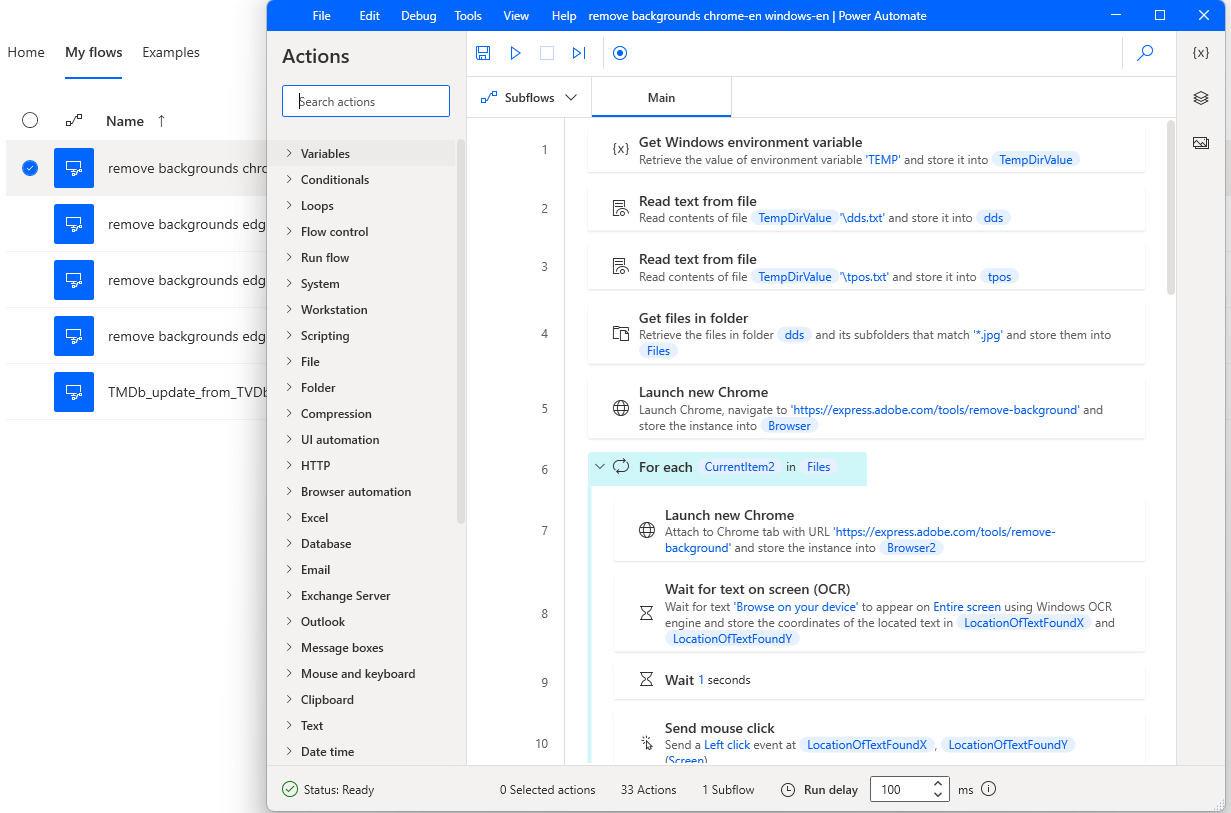Click the Stop flow icon
Viewport: 1231px width, 813px height.
(x=547, y=53)
